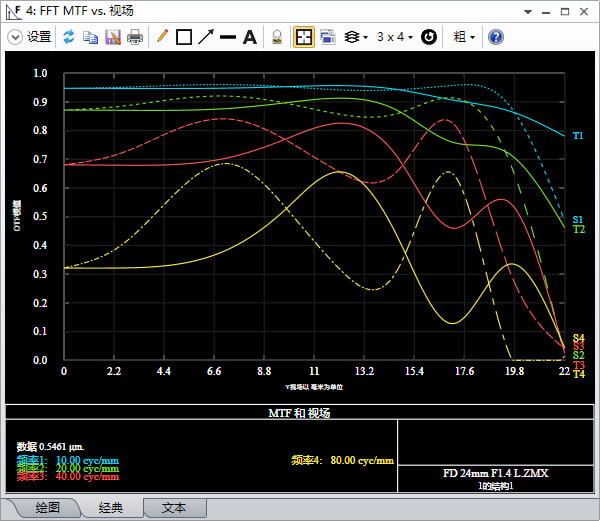The width and height of the screenshot is (600, 521).
Task: Click the MTF 和 视场 plot title
Action: [x=299, y=413]
